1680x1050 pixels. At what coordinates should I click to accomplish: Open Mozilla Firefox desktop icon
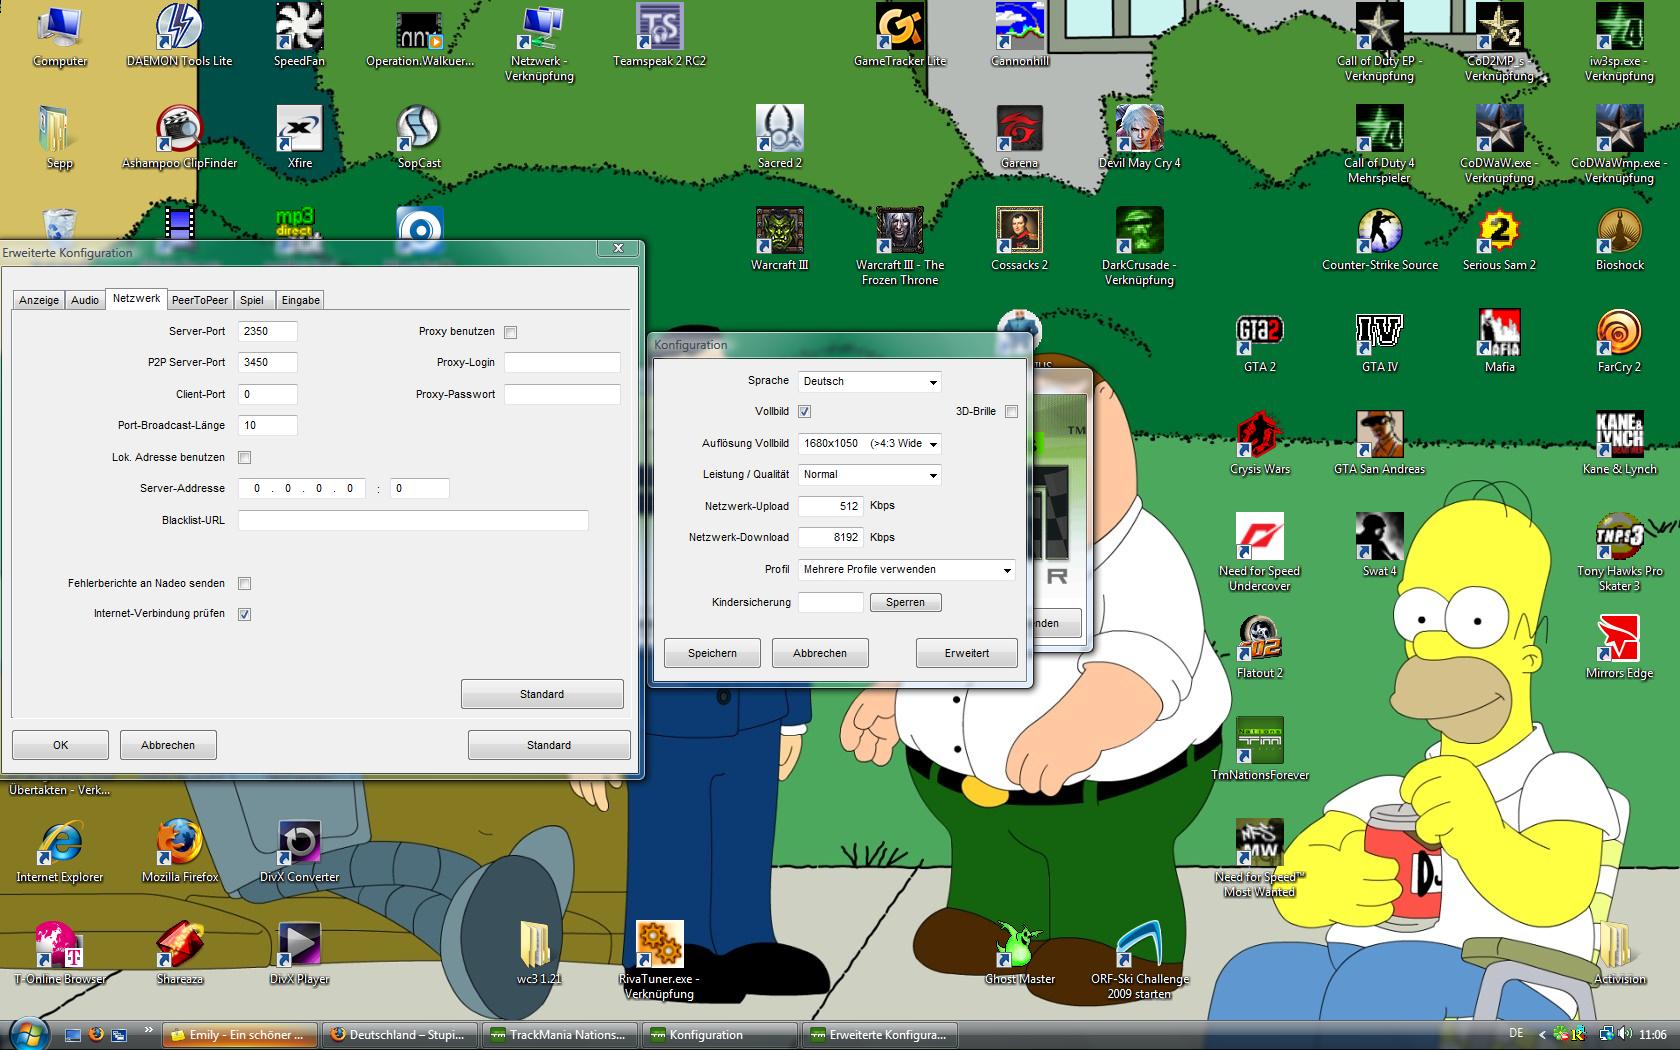pos(180,852)
